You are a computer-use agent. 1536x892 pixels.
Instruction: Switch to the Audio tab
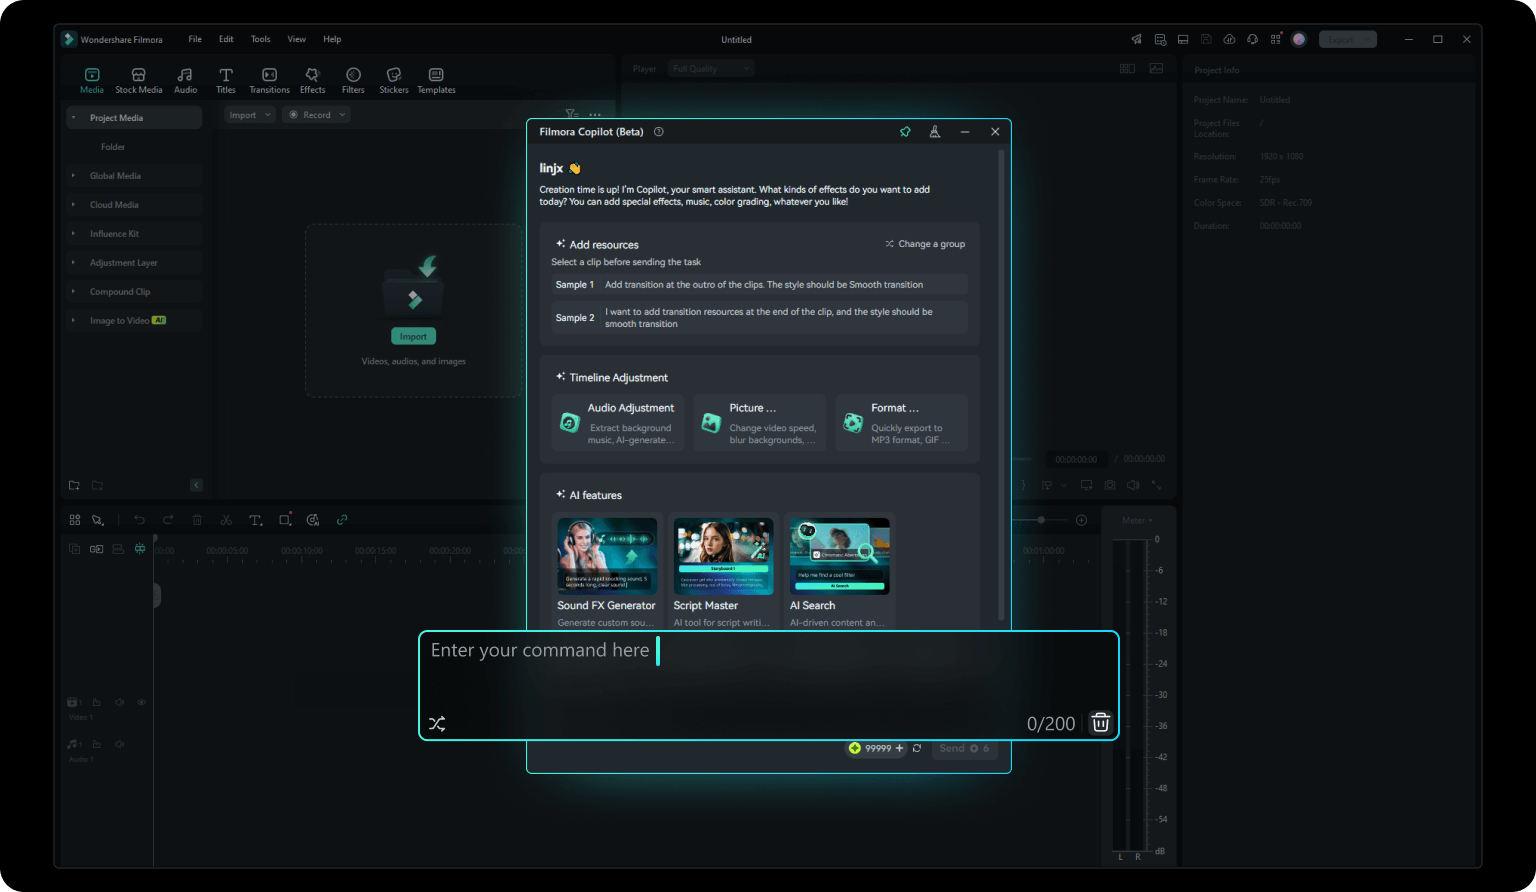(x=185, y=81)
